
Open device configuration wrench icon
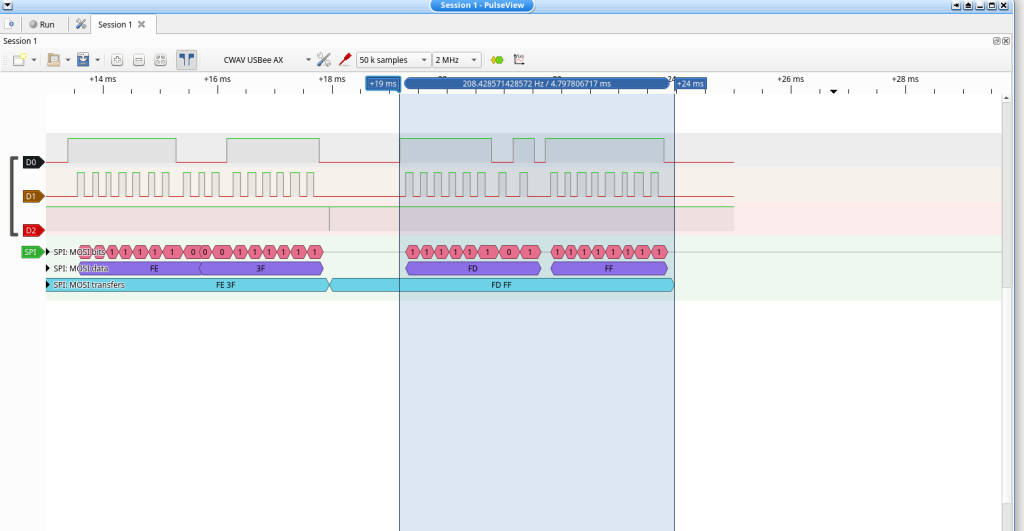(x=323, y=60)
